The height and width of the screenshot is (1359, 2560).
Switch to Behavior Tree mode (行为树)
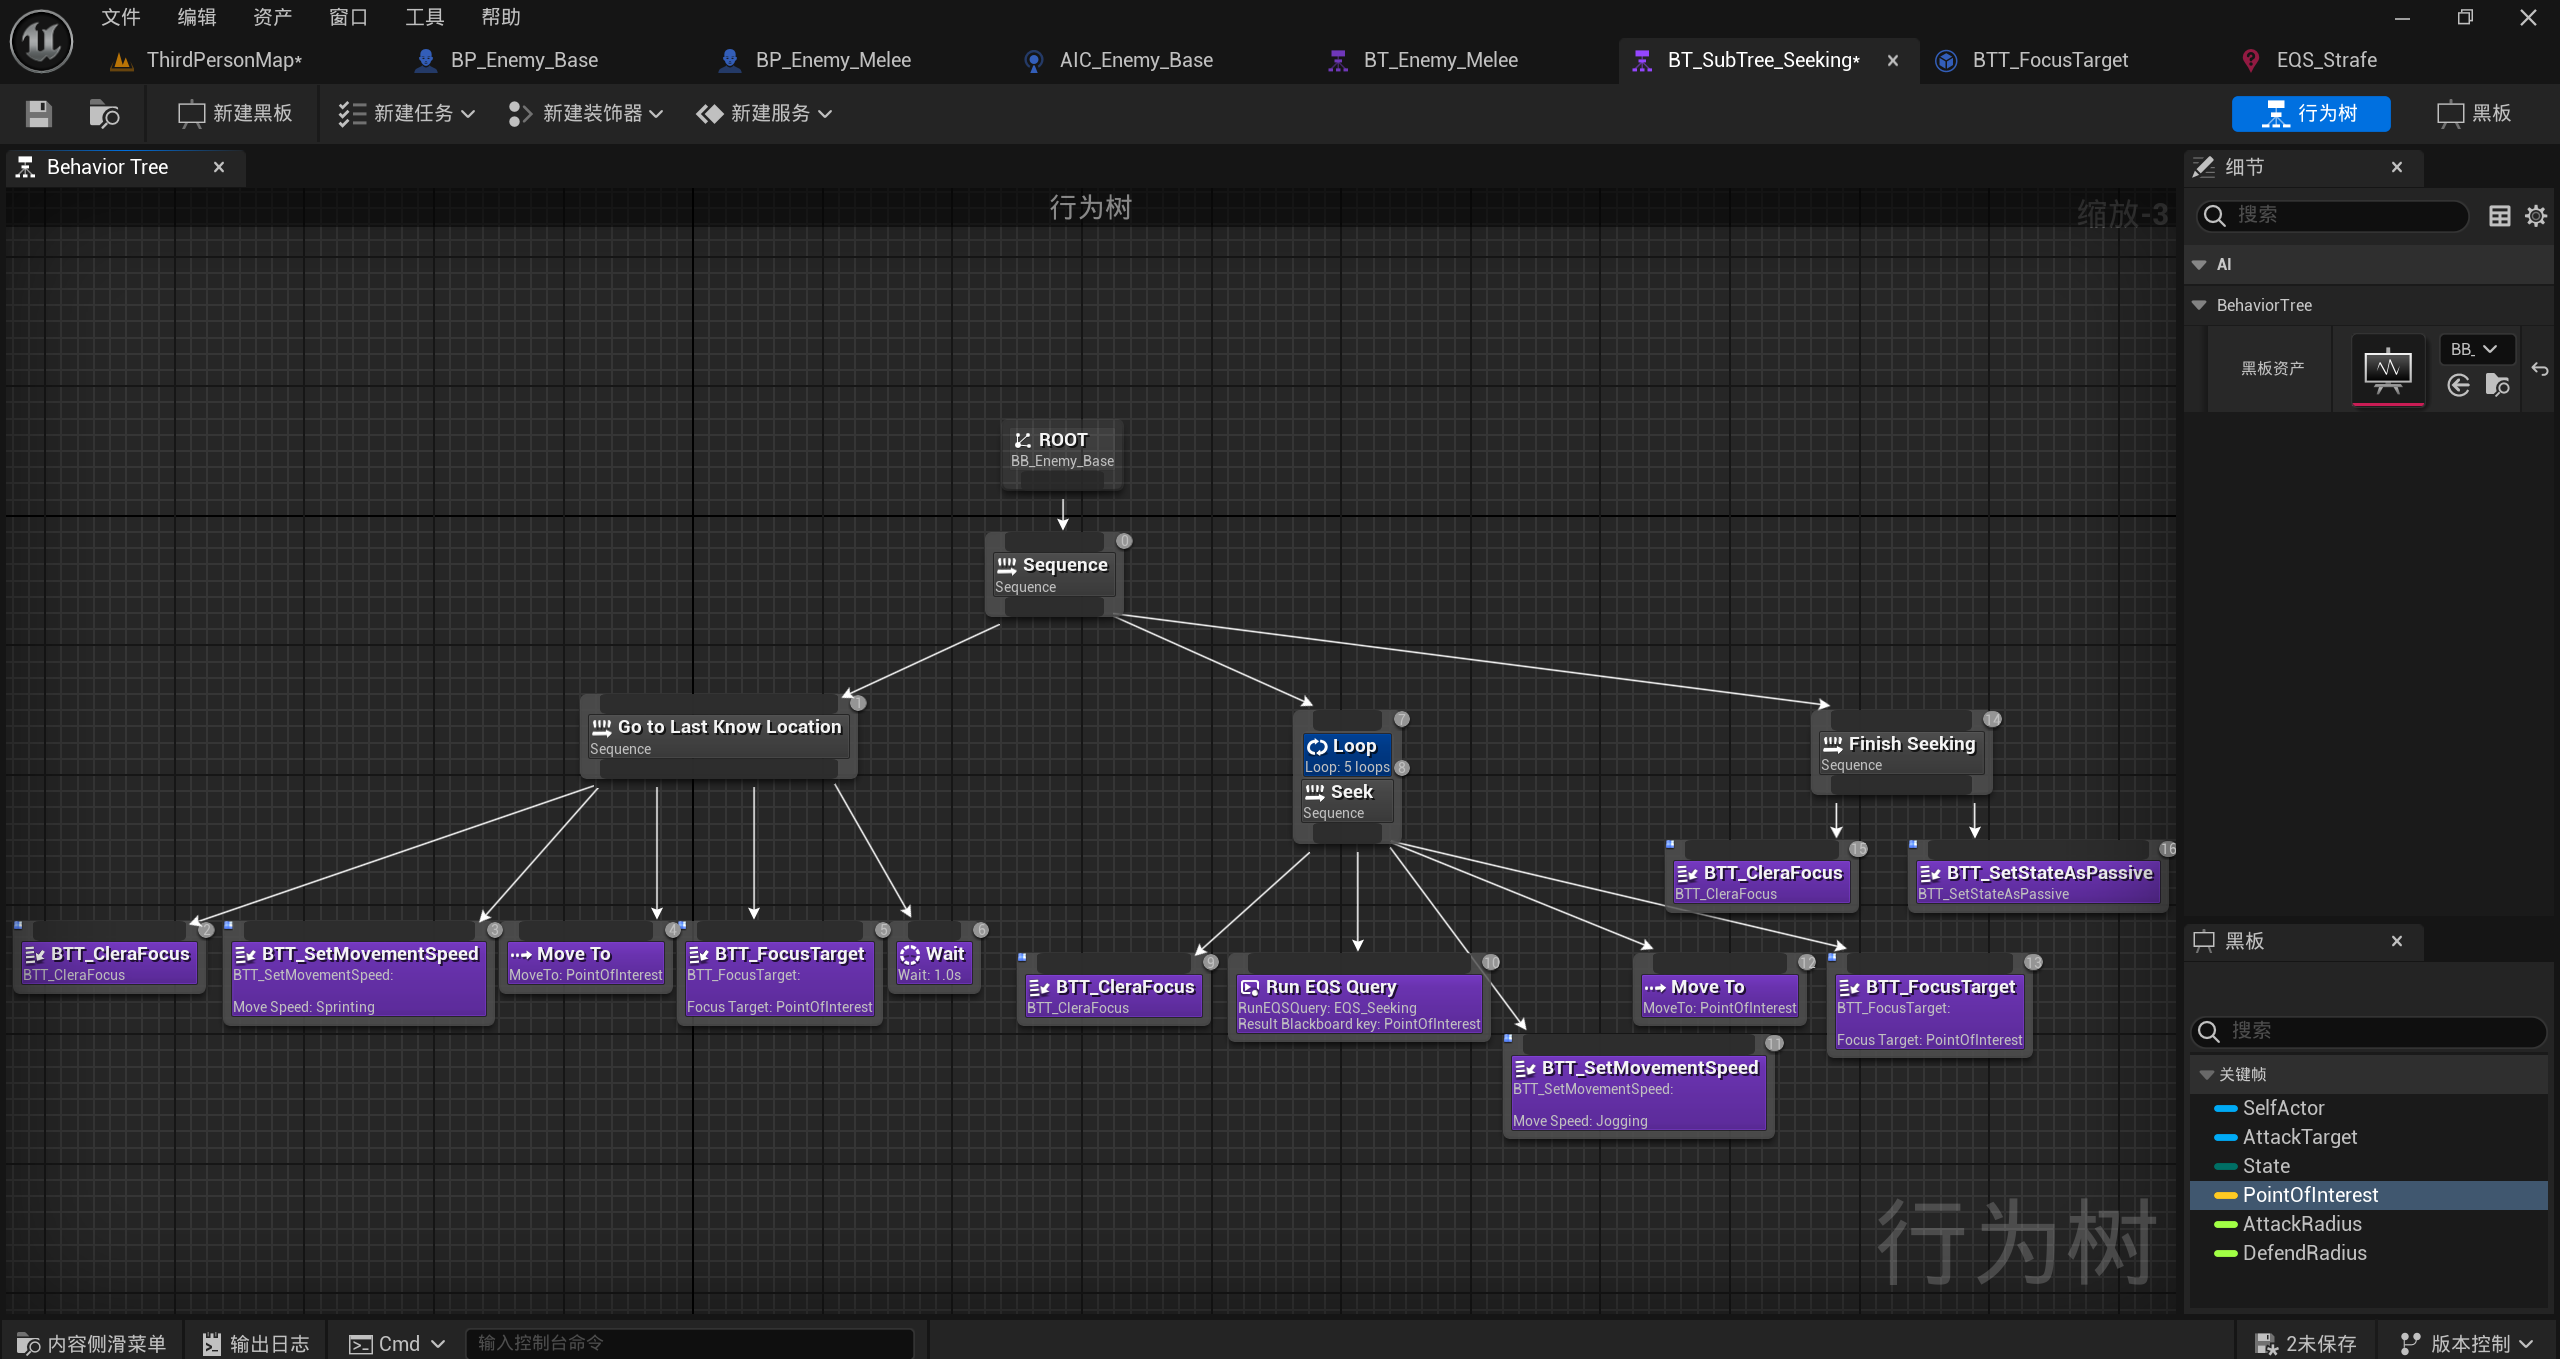point(2310,114)
